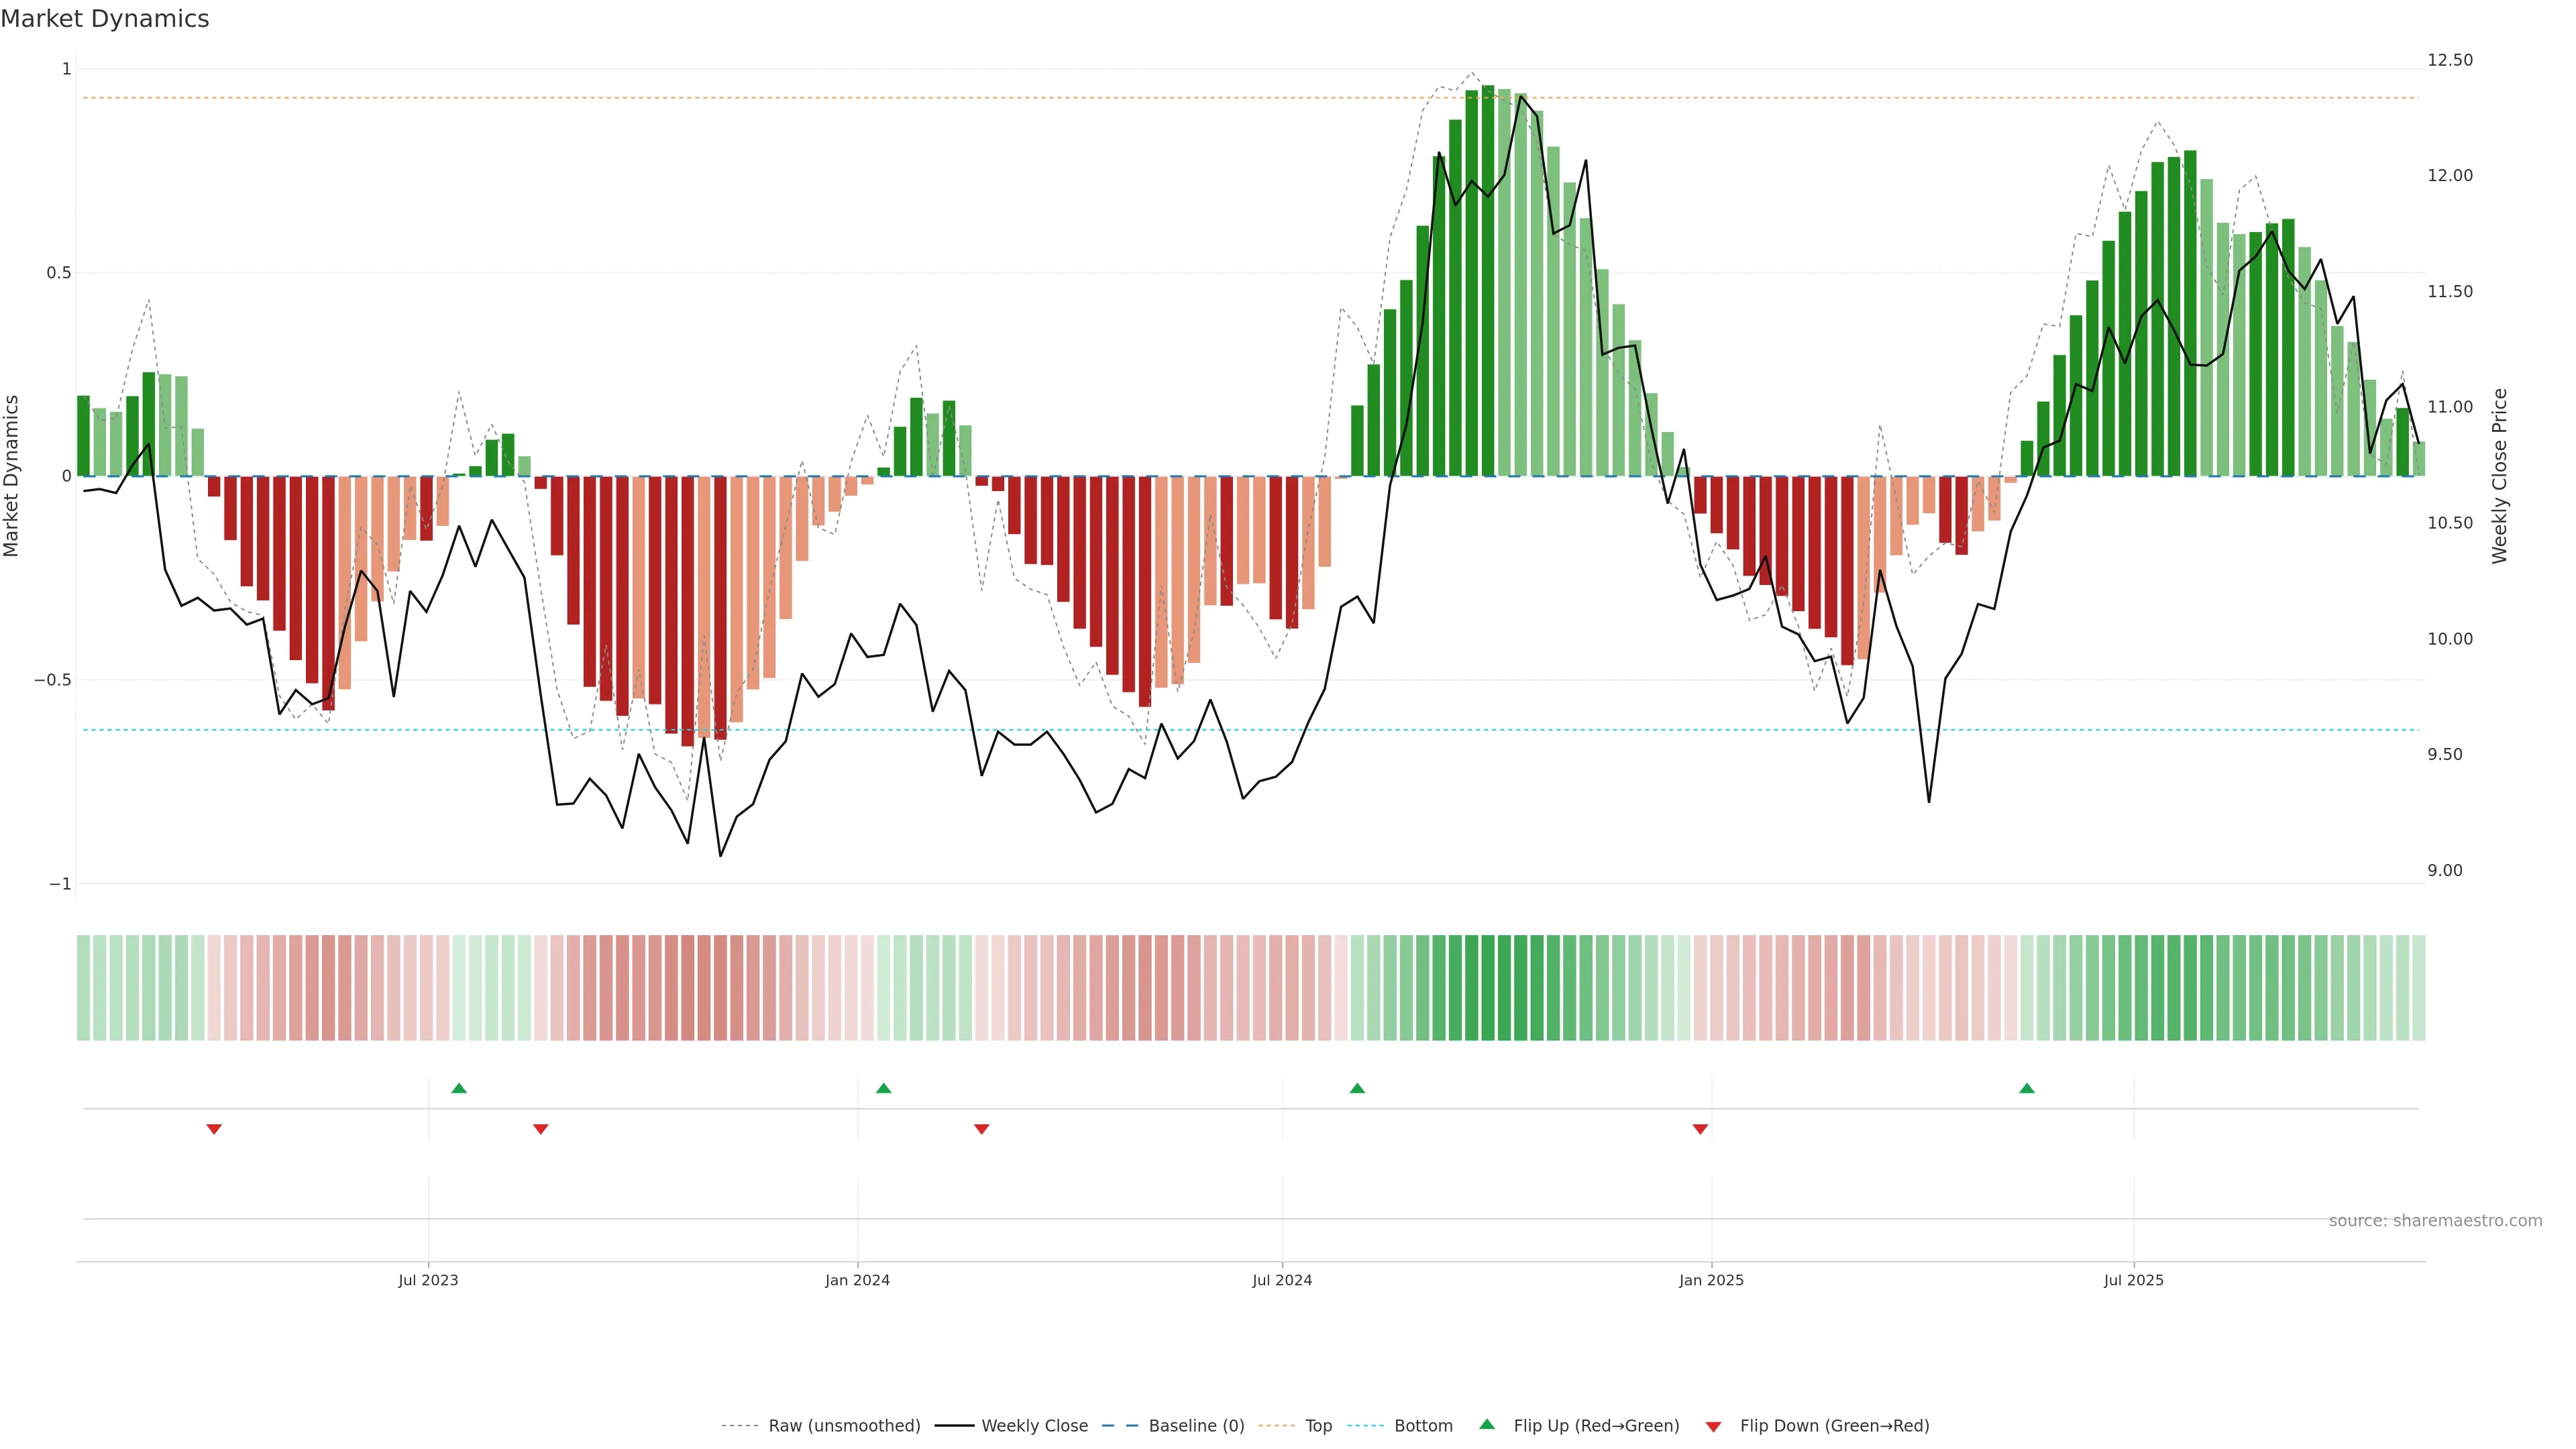Click the Jan 2025 x-axis label
The image size is (2576, 1449).
click(1711, 1280)
